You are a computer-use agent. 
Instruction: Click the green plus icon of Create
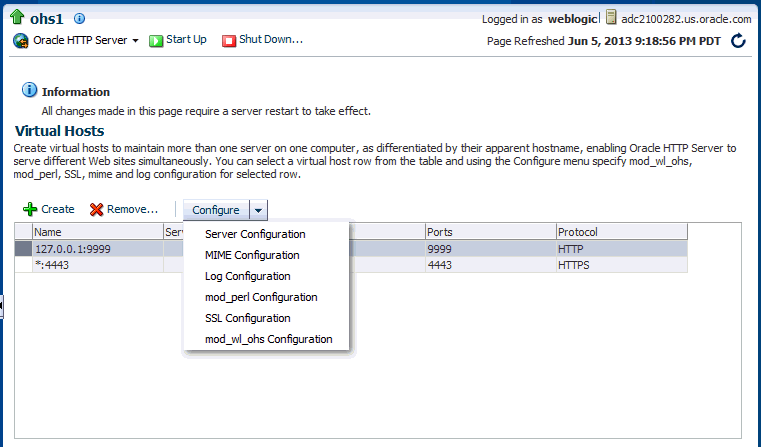[x=30, y=209]
